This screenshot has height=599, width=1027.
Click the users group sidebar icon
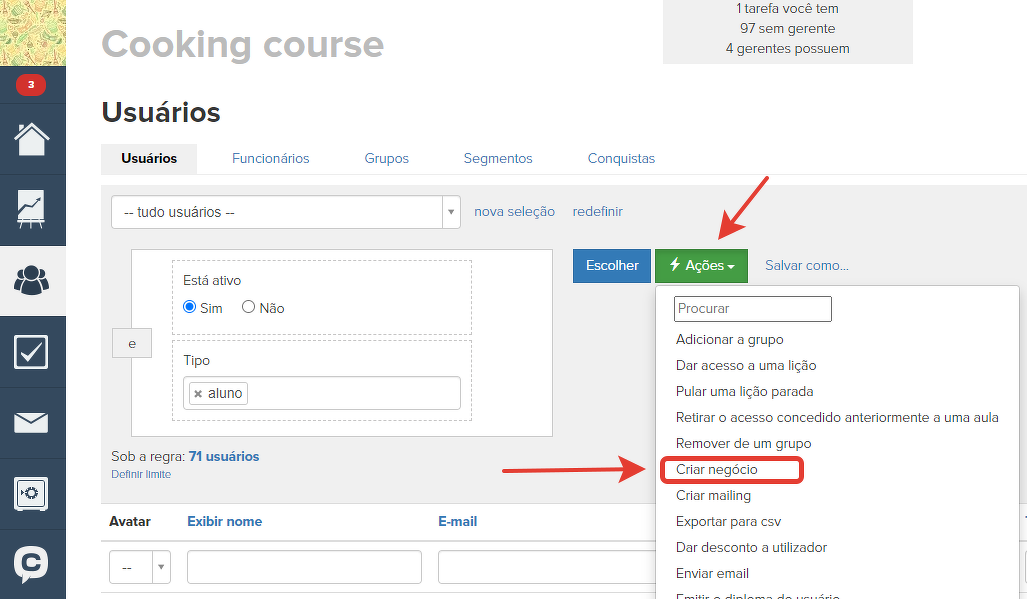coord(32,281)
